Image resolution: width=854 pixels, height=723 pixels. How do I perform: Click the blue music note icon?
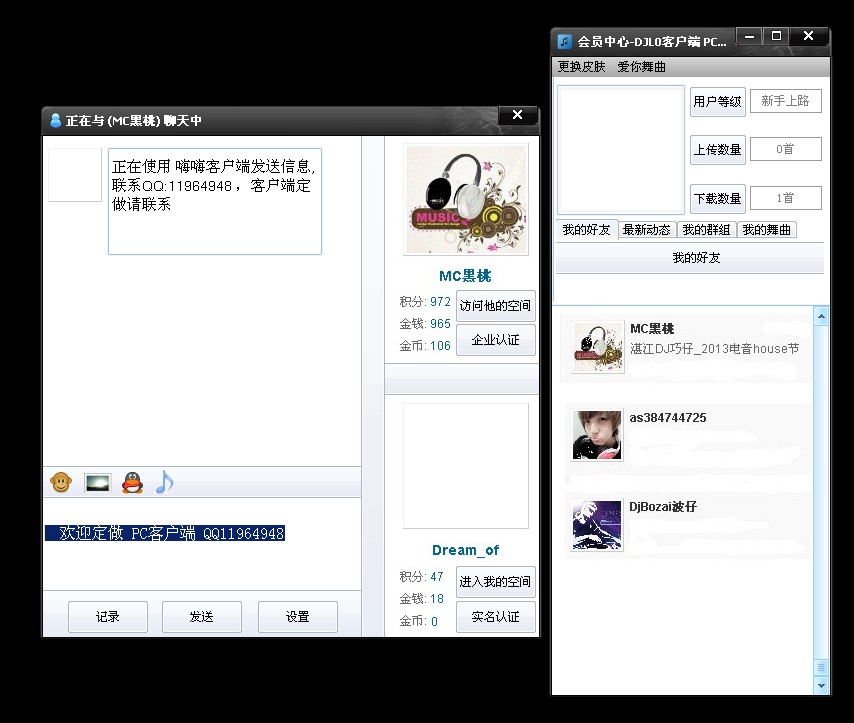[x=164, y=482]
